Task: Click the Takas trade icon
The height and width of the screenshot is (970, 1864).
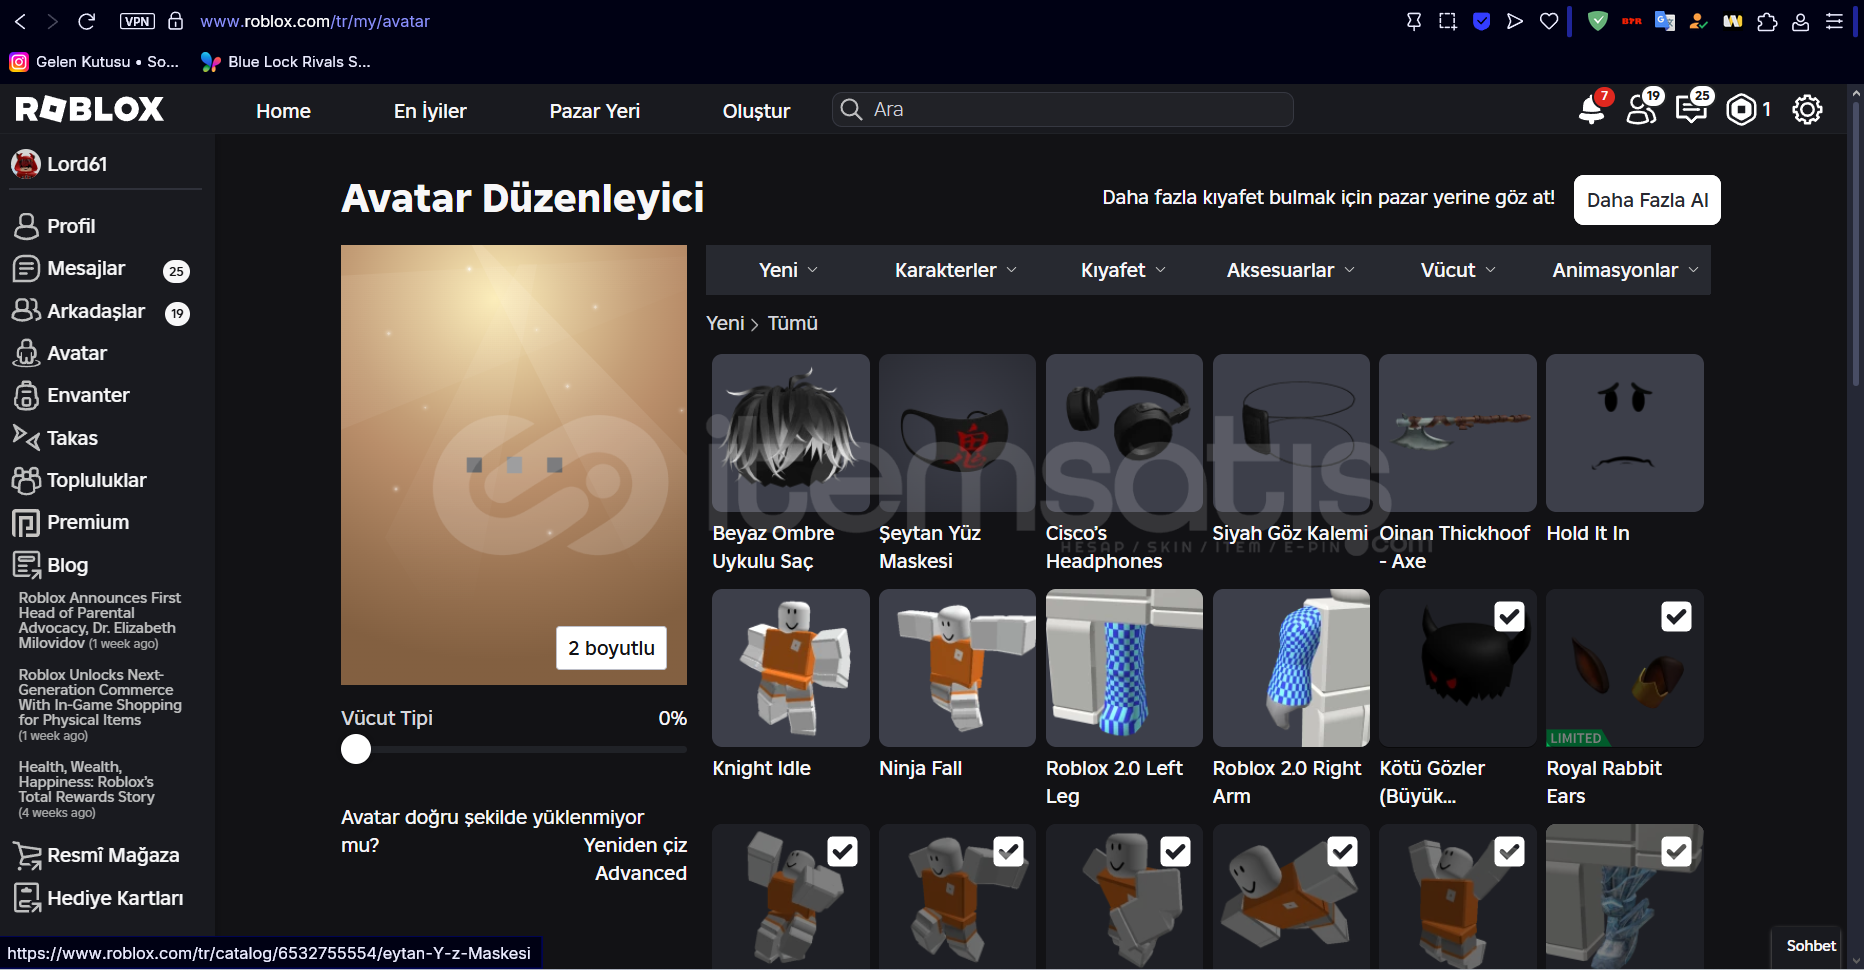Action: coord(26,437)
